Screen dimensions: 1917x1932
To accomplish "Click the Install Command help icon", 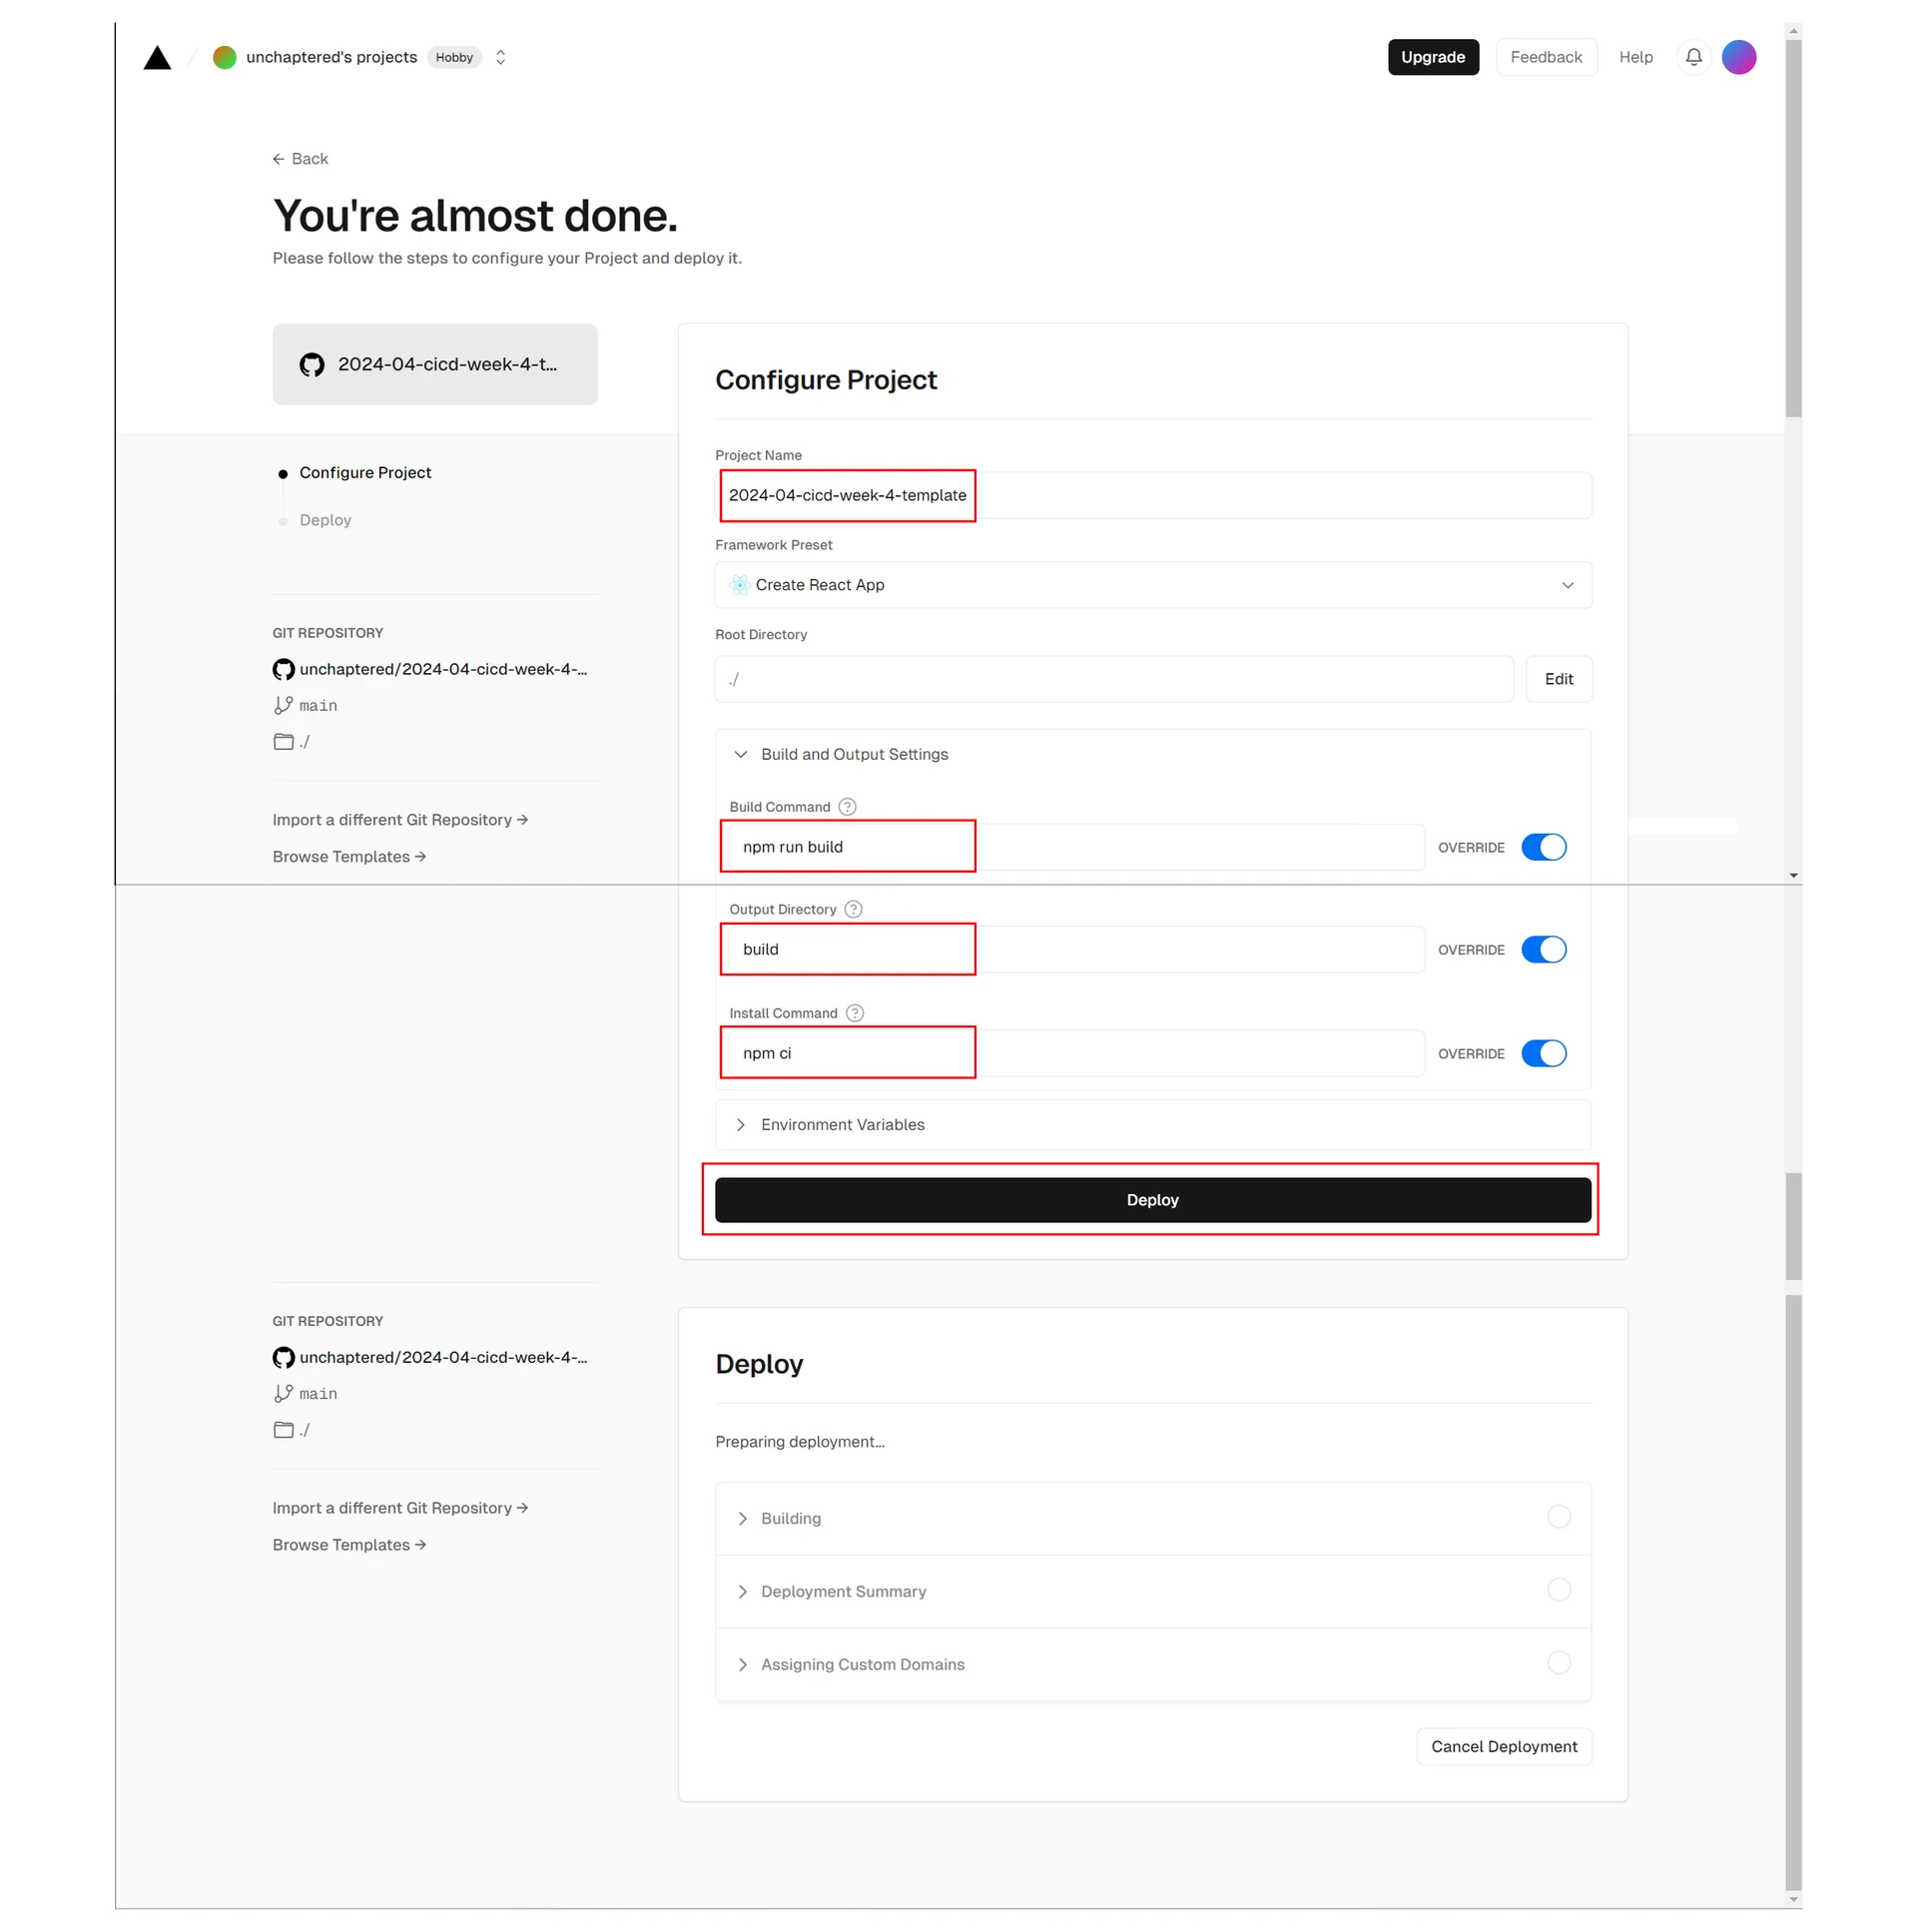I will click(855, 1013).
